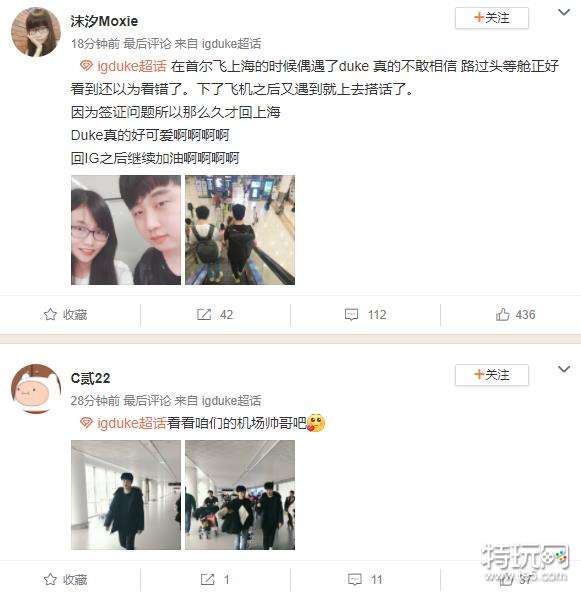Viewport: 581px width, 592px height.
Task: Follow C贰22 with the 关注 button
Action: coord(492,375)
